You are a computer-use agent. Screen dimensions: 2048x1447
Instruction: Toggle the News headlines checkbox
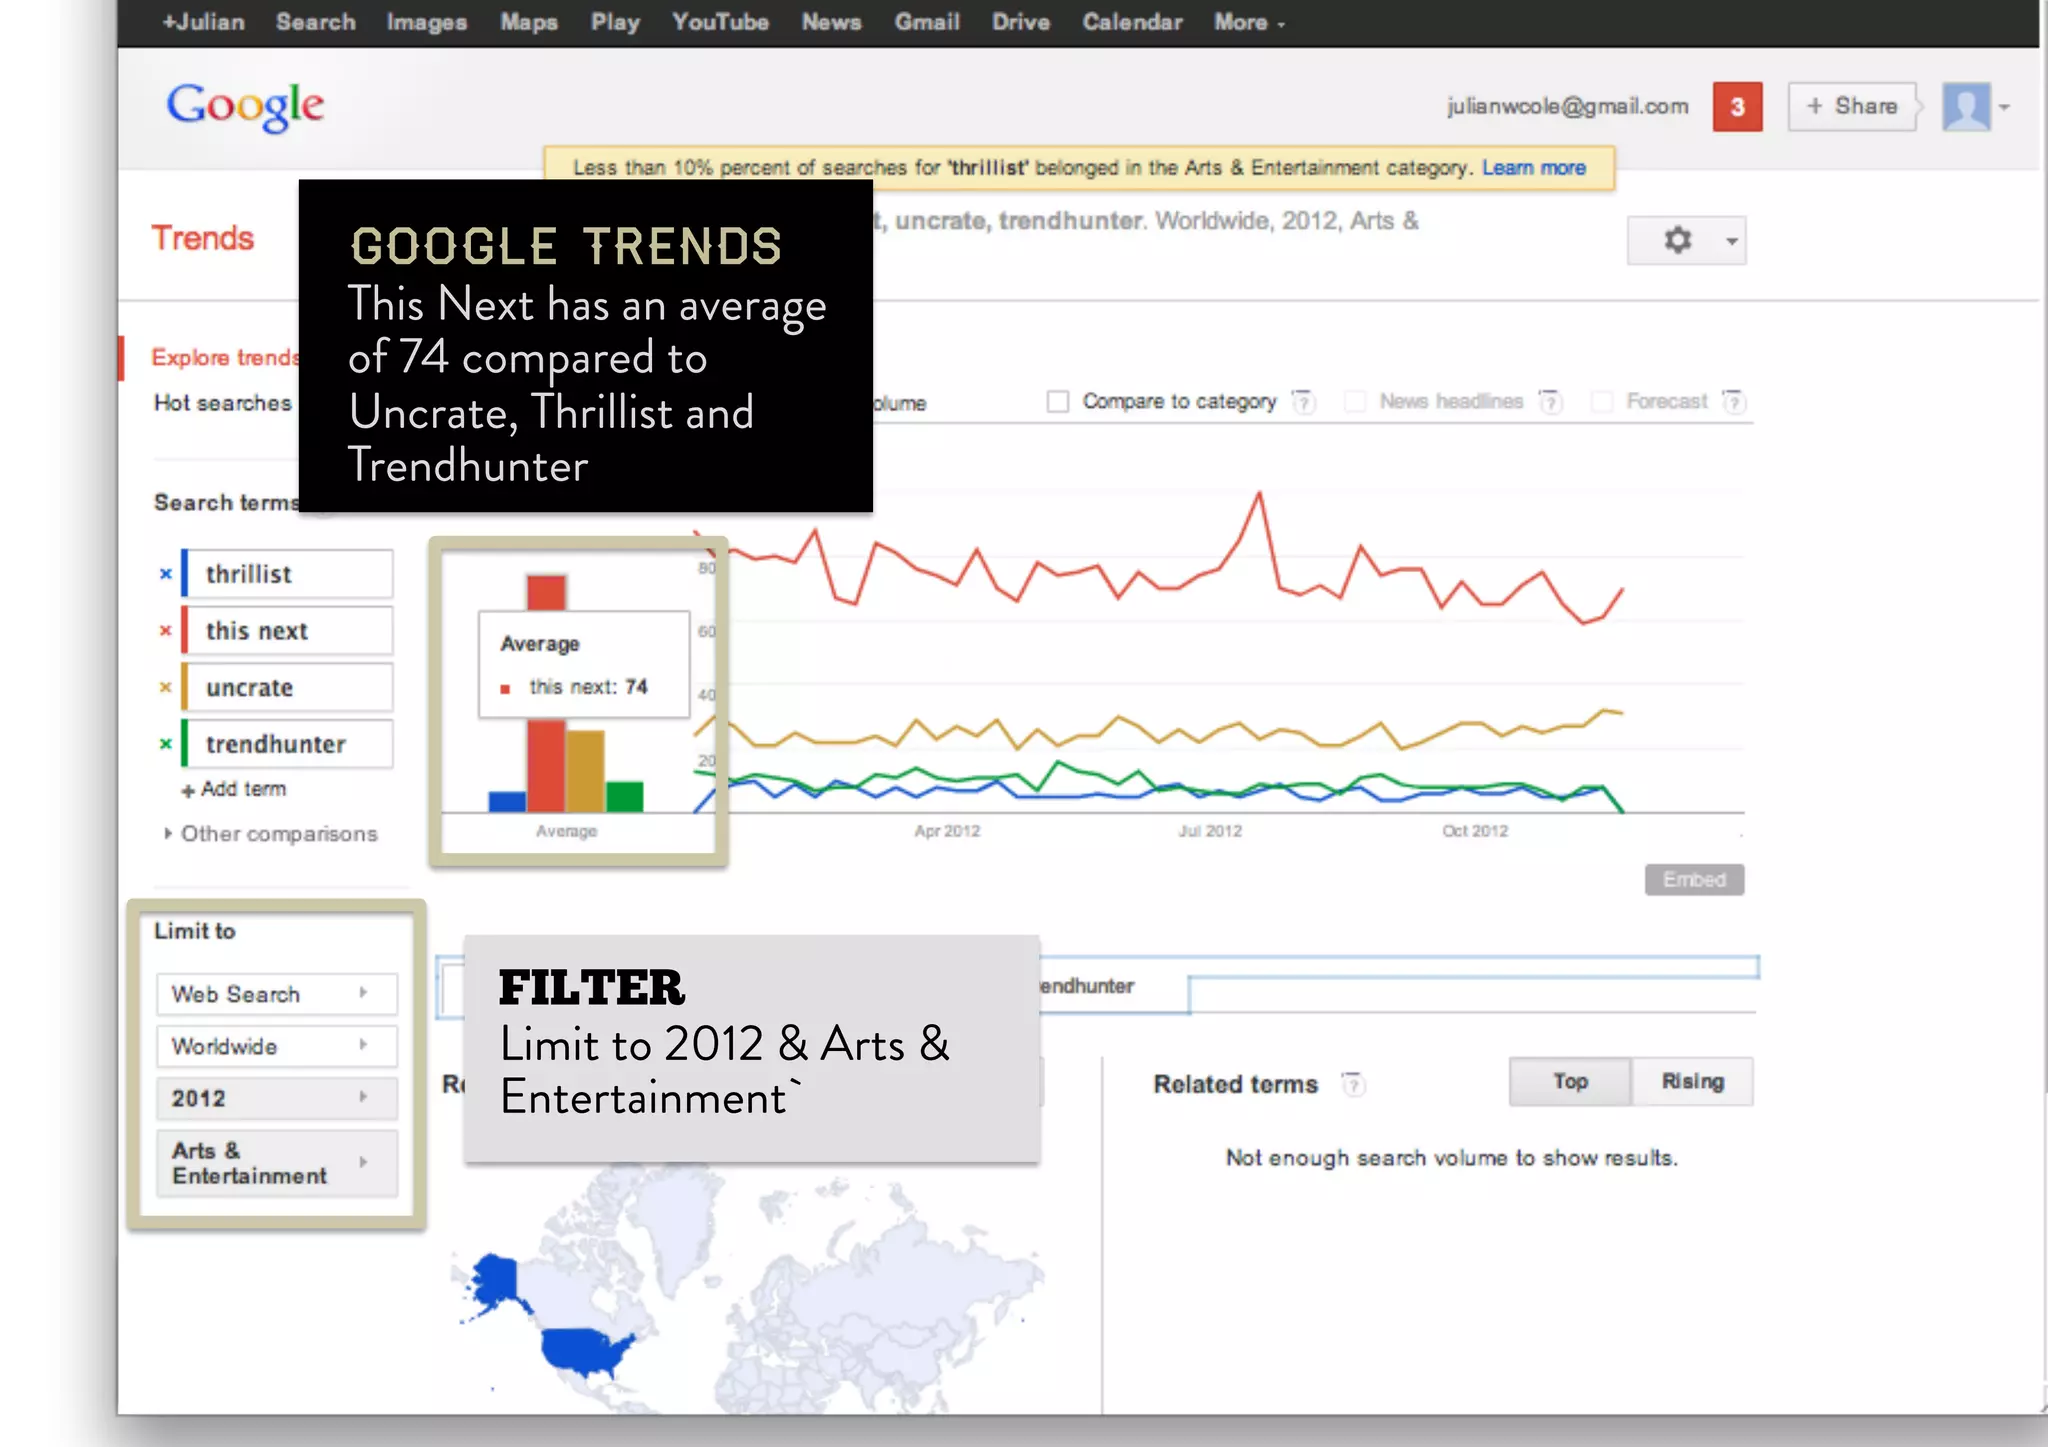1354,402
